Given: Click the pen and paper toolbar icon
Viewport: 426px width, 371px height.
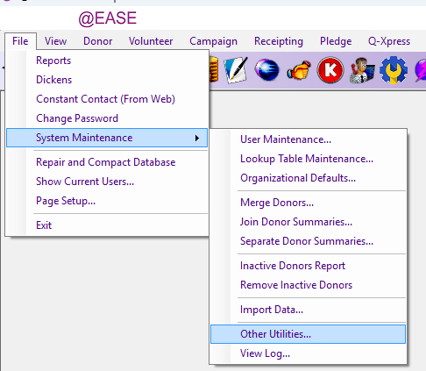Looking at the screenshot, I should pos(236,70).
